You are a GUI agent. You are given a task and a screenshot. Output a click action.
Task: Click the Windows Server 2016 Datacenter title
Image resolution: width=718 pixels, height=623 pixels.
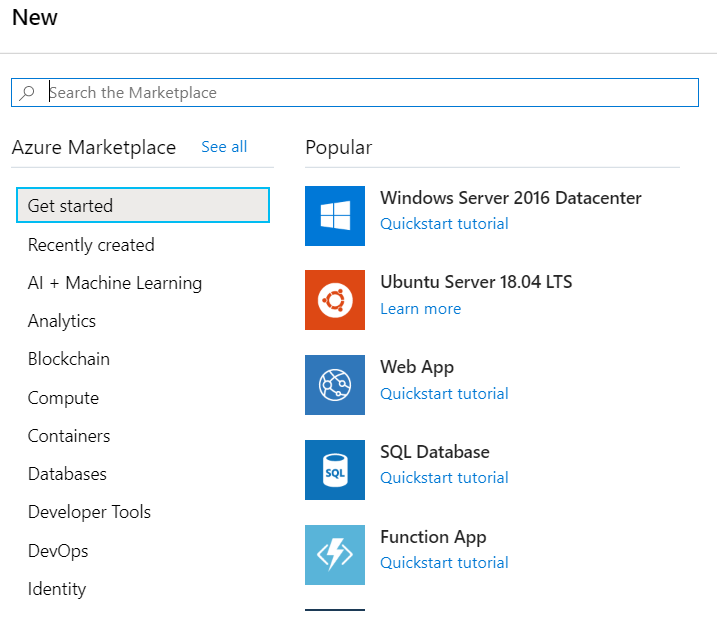pos(511,198)
